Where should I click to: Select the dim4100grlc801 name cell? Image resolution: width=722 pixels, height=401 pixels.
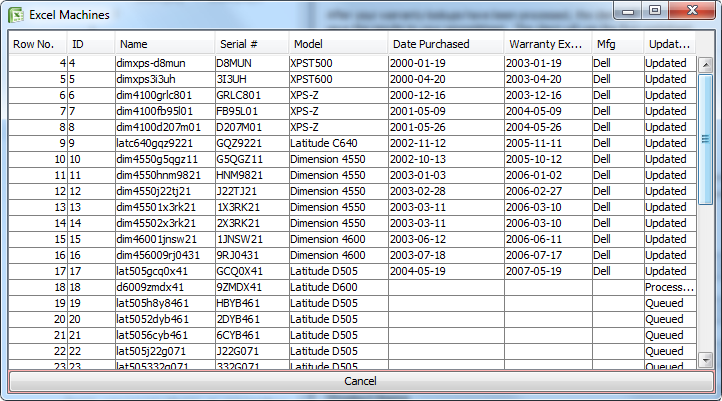165,95
